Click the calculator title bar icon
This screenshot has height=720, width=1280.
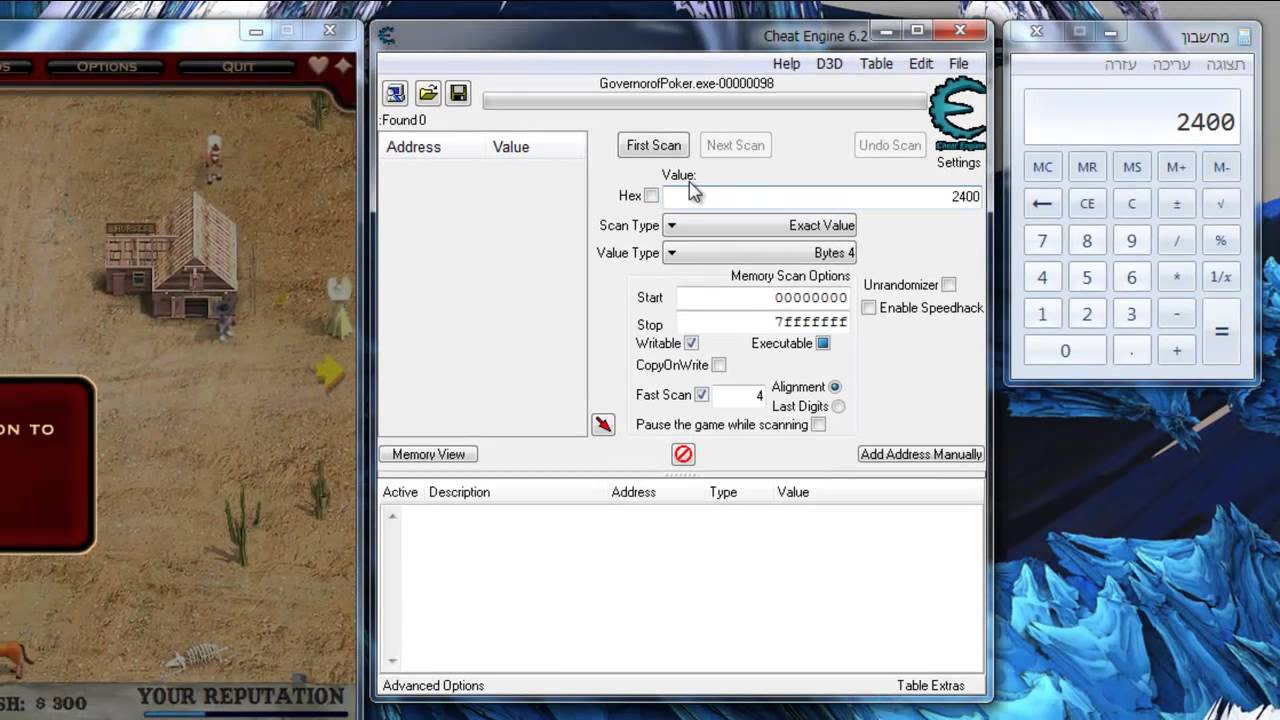(1245, 36)
